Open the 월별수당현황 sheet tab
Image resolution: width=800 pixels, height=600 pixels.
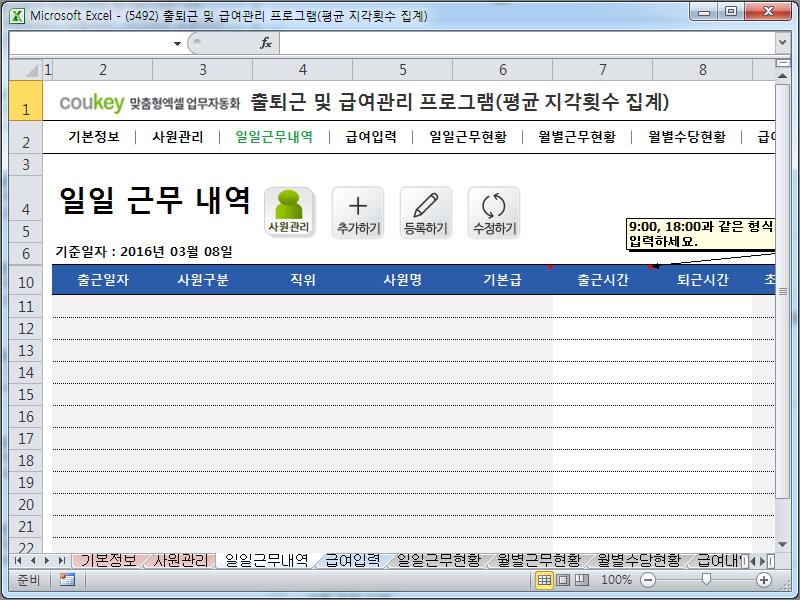639,561
